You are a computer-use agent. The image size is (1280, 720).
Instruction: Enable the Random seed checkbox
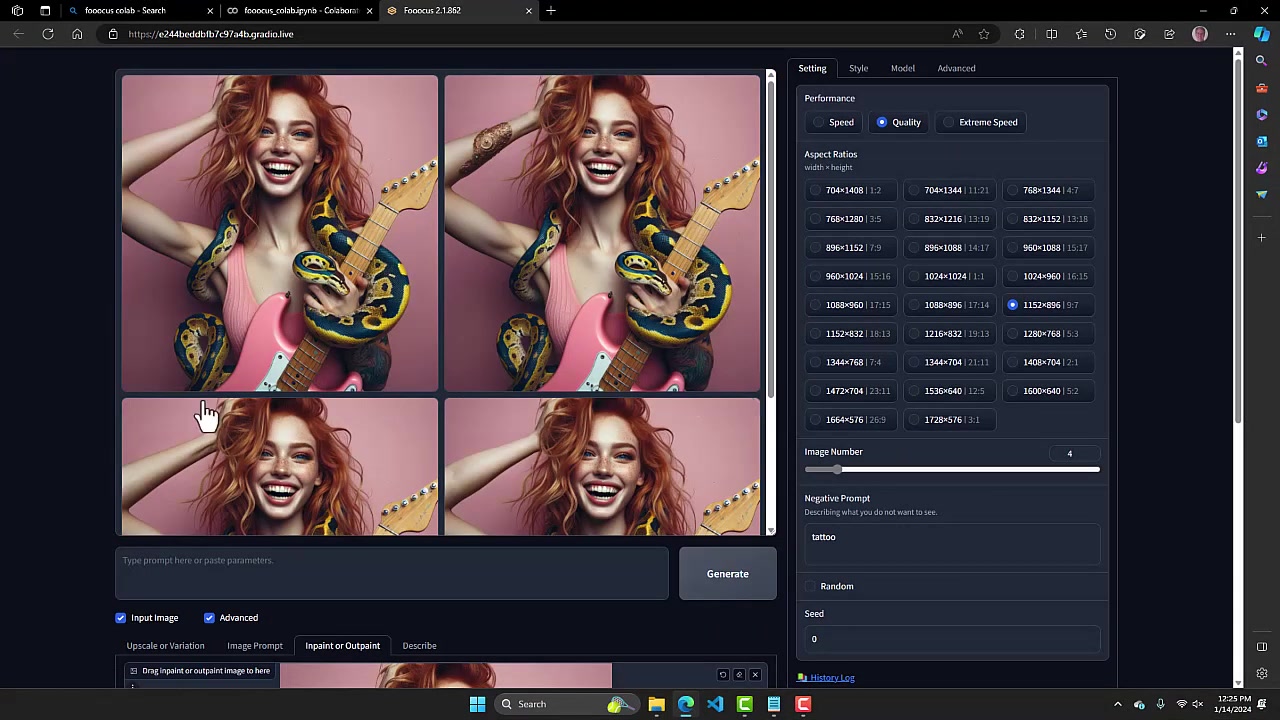(x=811, y=586)
